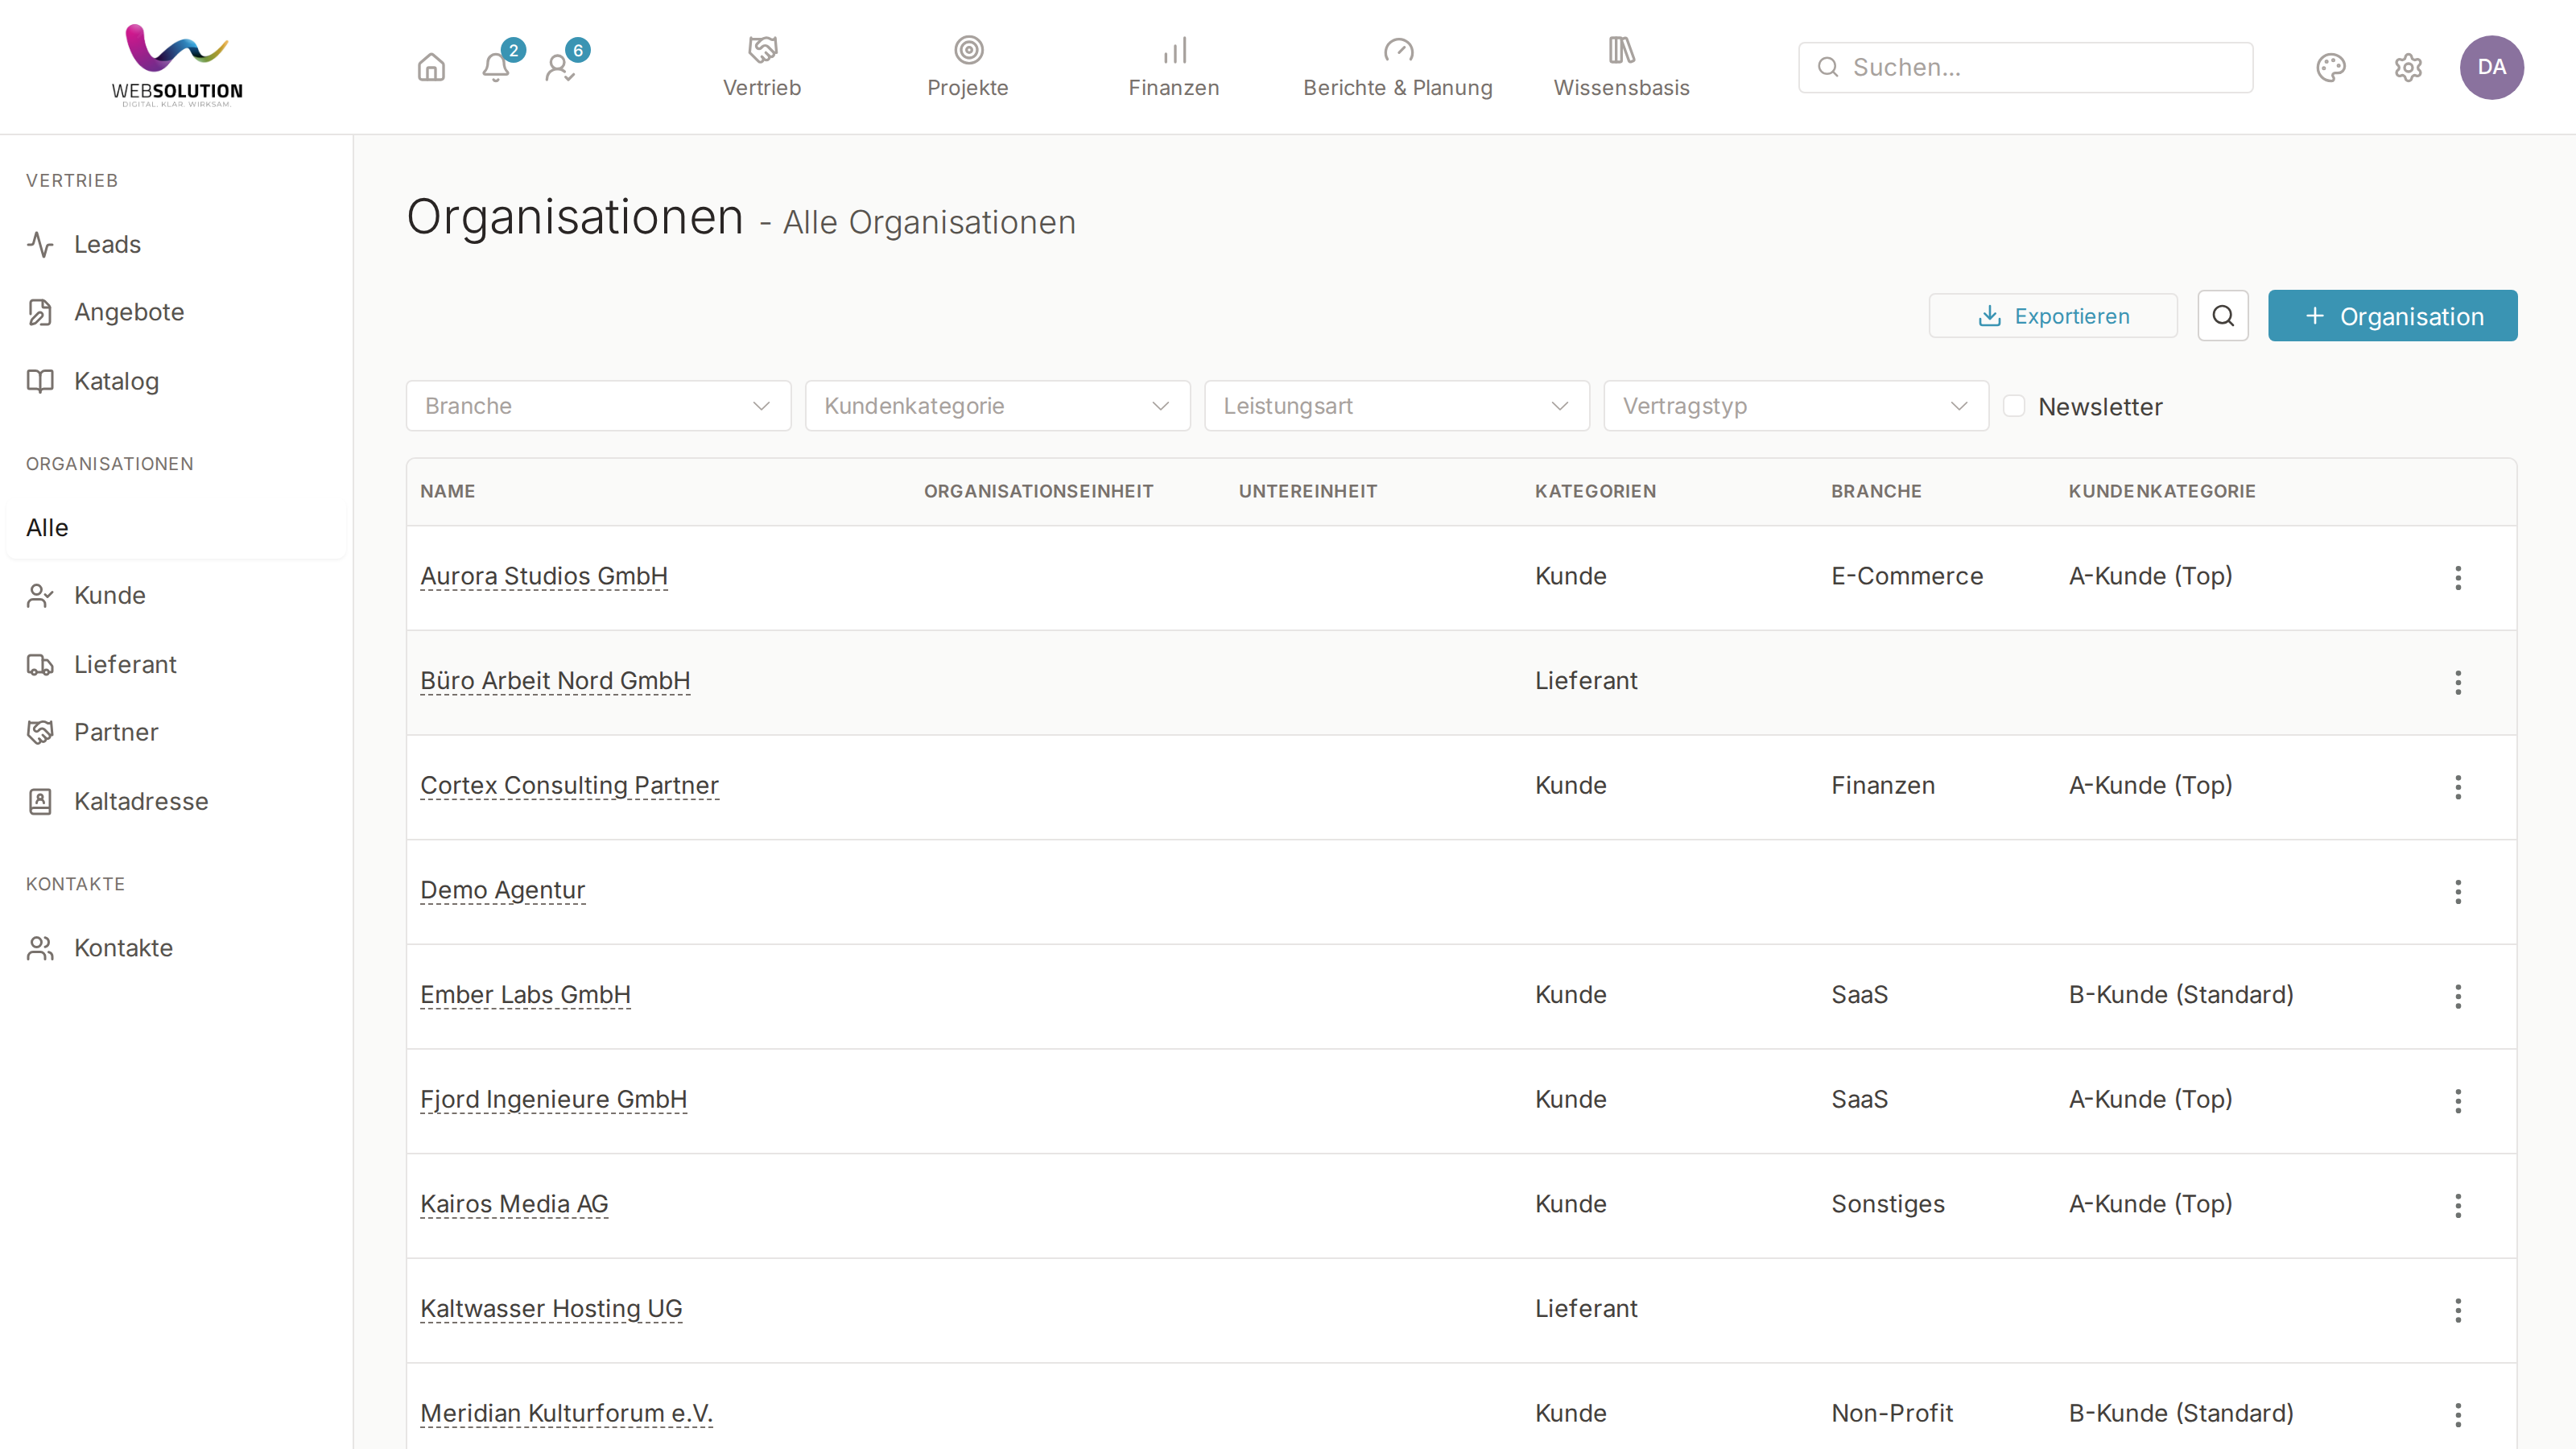The width and height of the screenshot is (2576, 1449).
Task: Open the Kairos Media AG link
Action: [x=514, y=1204]
